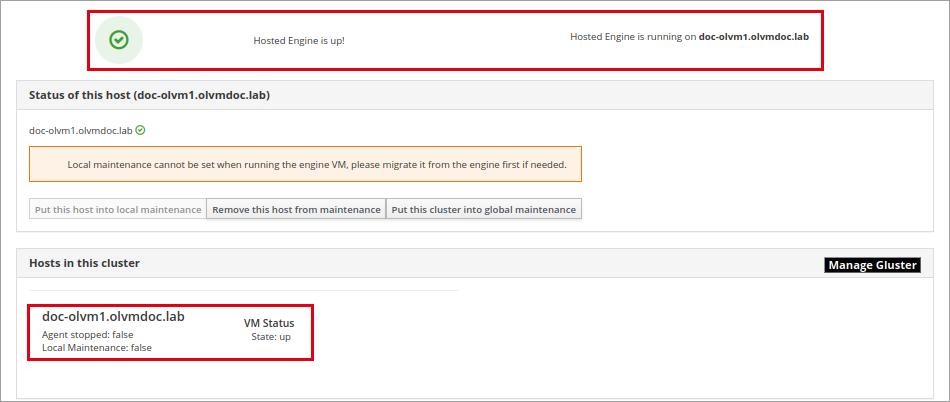Click 'State: up' text
This screenshot has width=950, height=402.
pos(271,337)
